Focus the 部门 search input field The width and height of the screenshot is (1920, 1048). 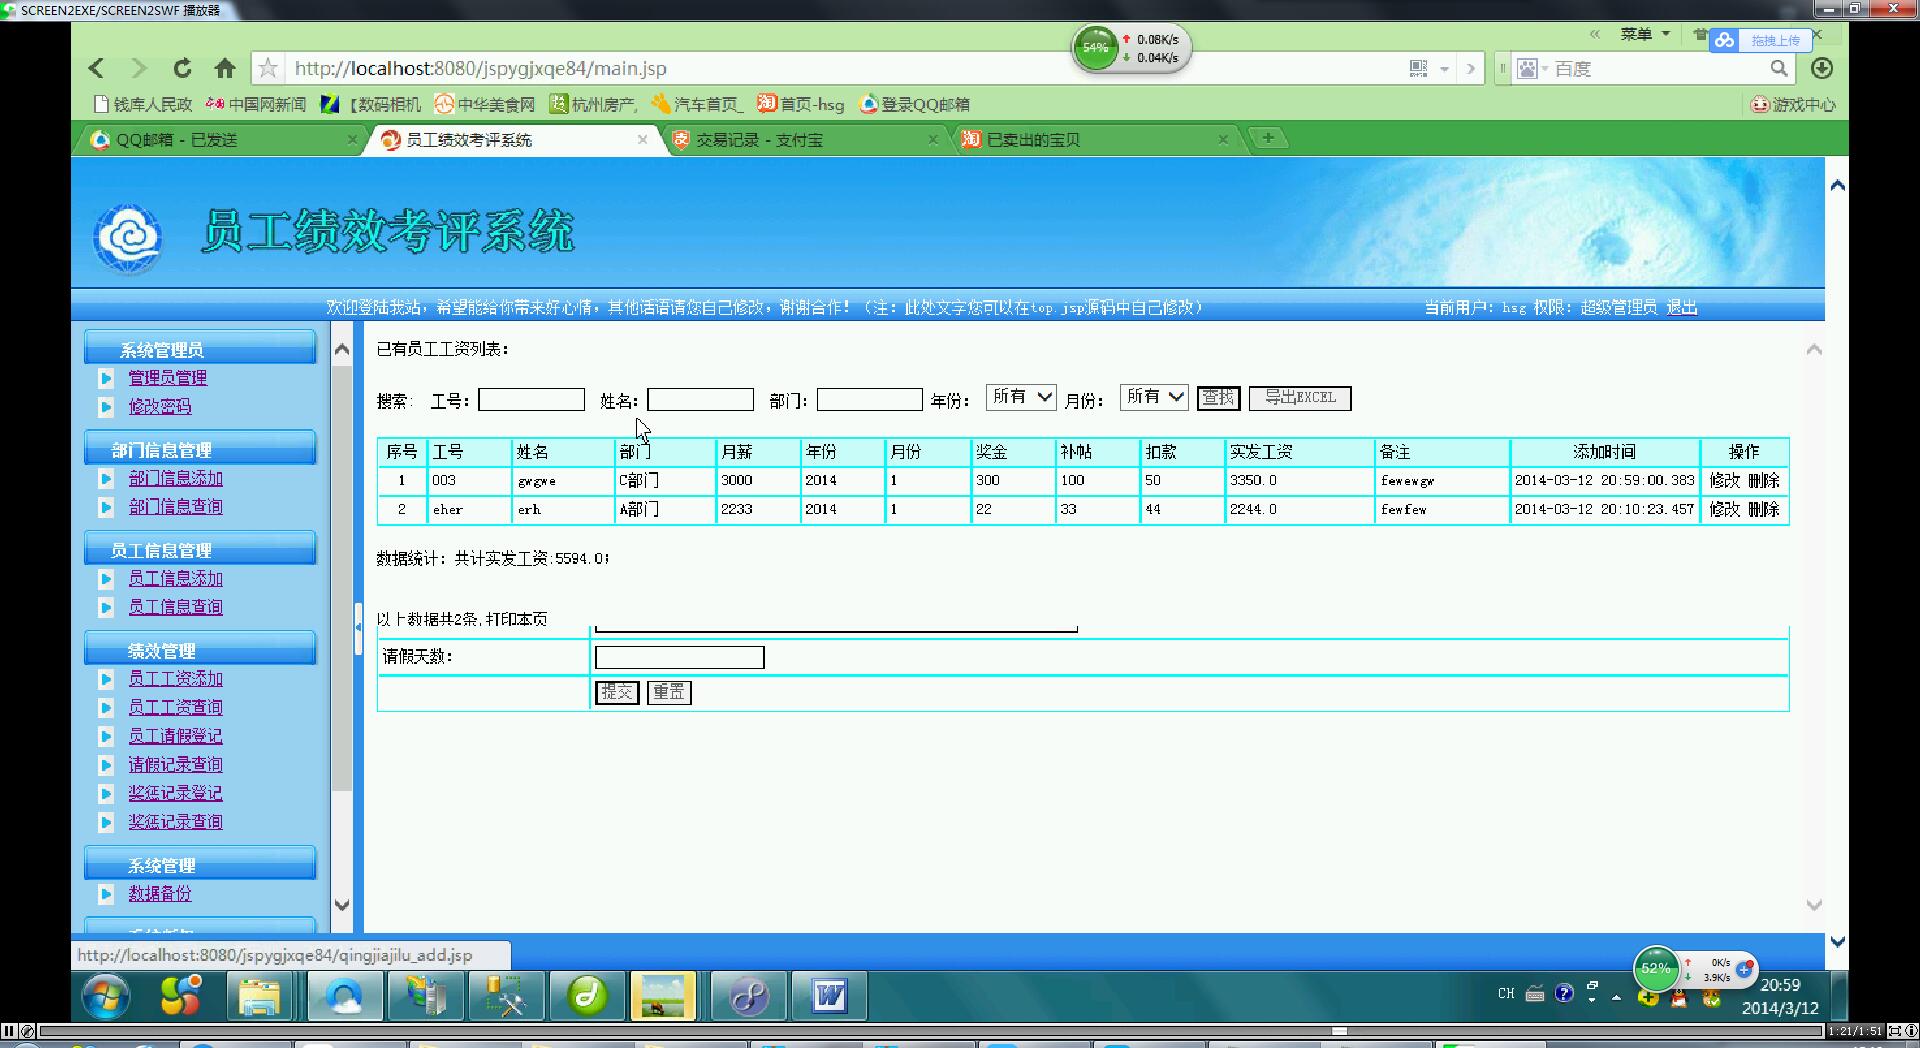[x=869, y=400]
